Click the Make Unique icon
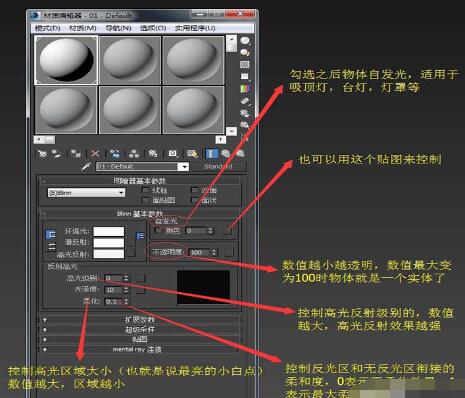465x398 pixels. coord(134,154)
